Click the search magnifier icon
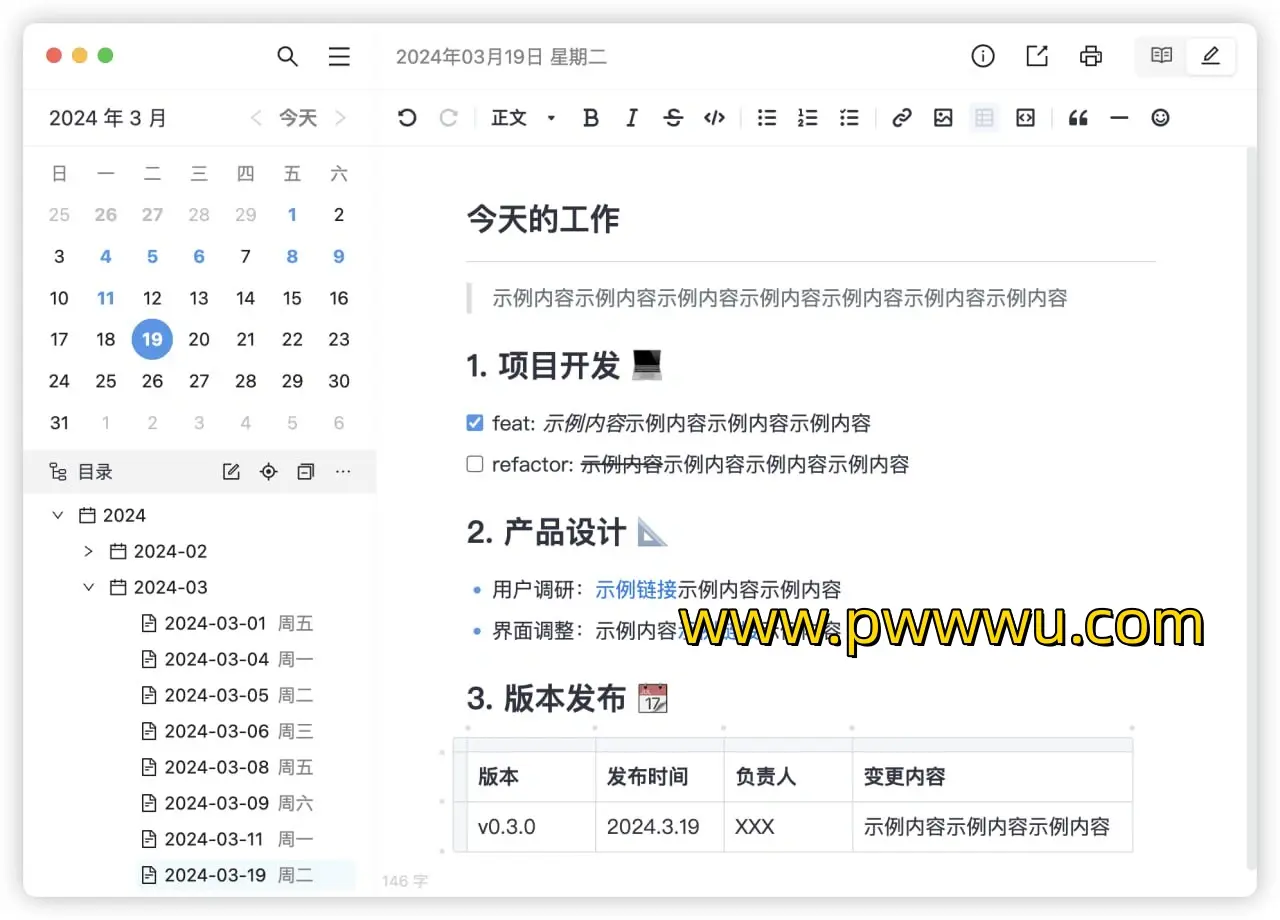Image resolution: width=1280 pixels, height=920 pixels. [287, 57]
